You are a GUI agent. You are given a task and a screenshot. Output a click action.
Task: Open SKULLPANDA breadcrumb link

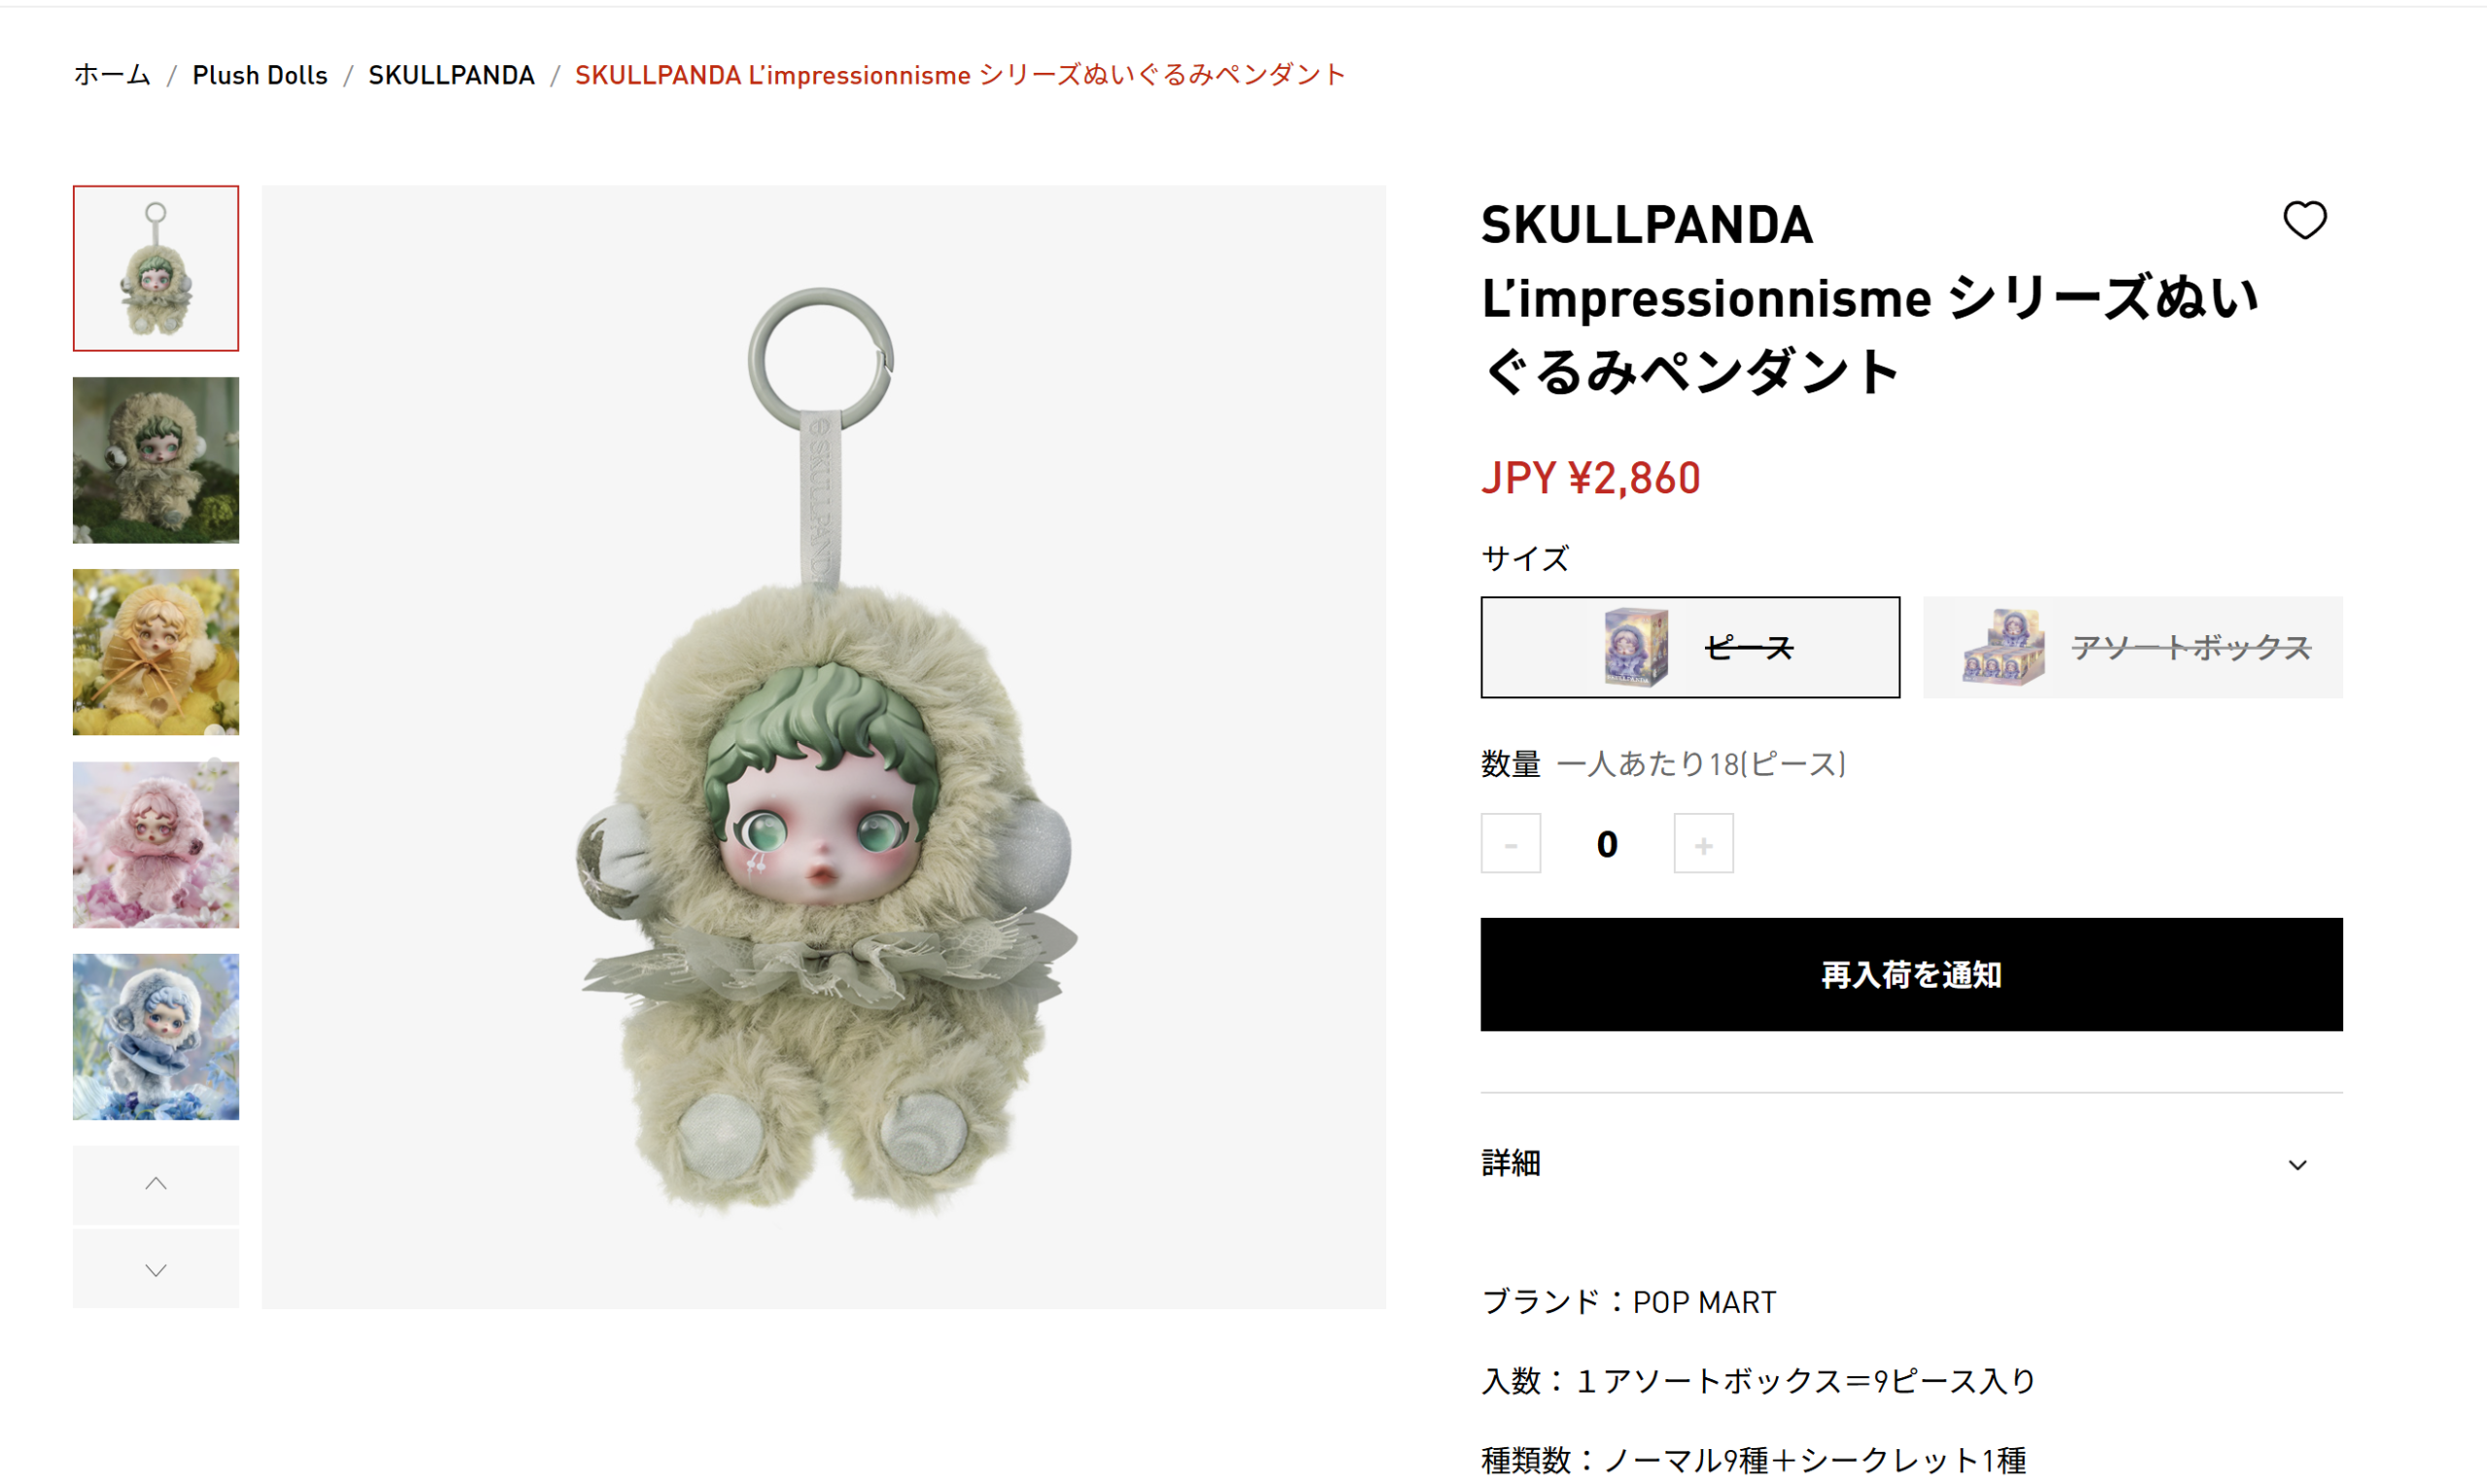click(451, 75)
